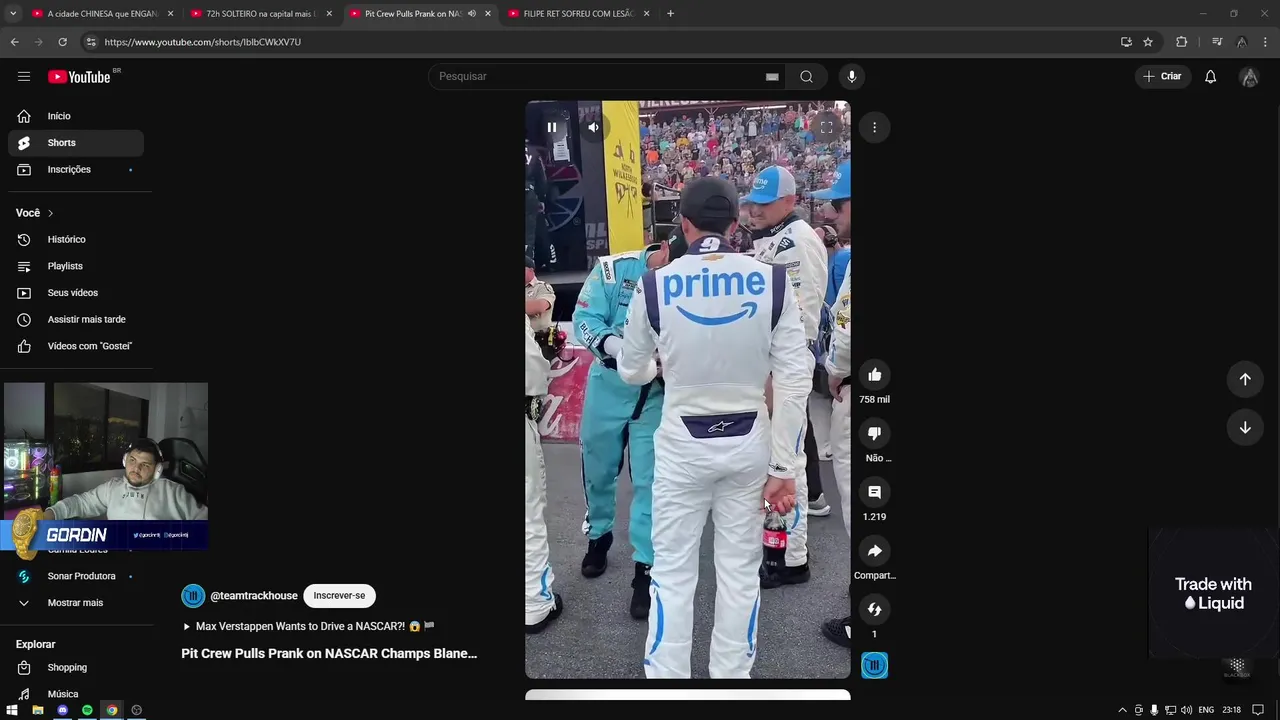Open Vídeos com "Gostei" list

coord(76,346)
